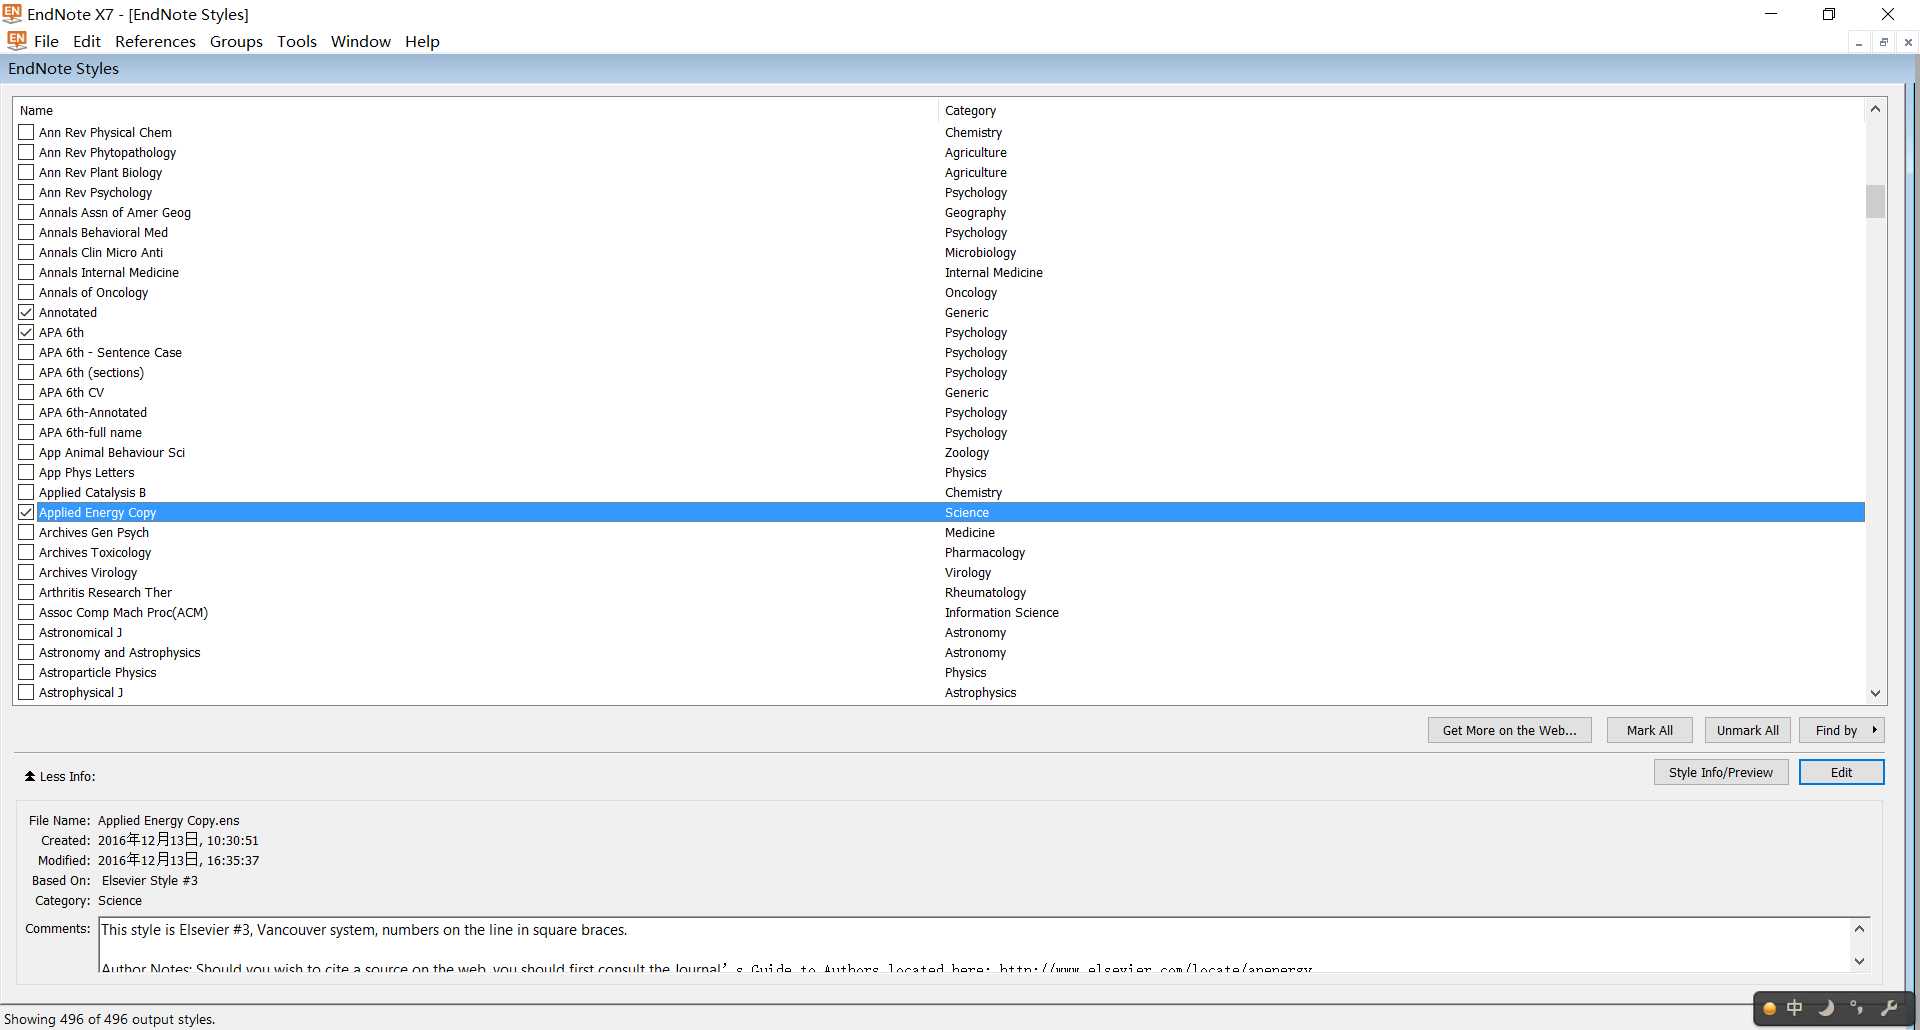The width and height of the screenshot is (1920, 1030).
Task: Open the Edit menu
Action: 87,41
